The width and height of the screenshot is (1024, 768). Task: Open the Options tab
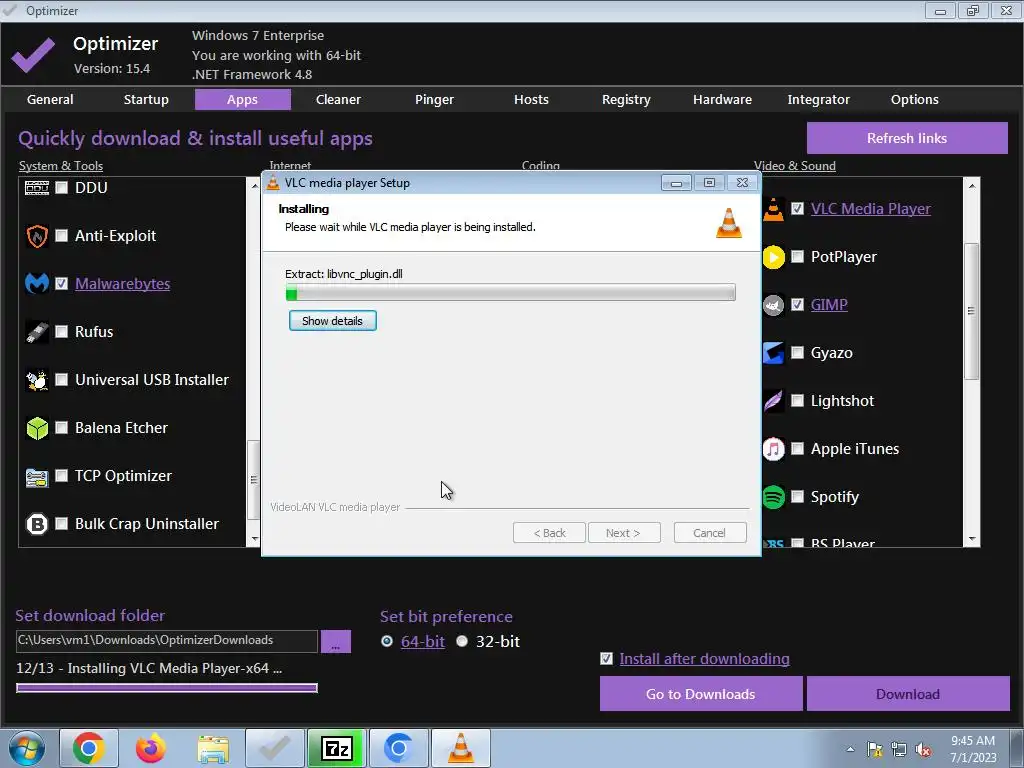(x=914, y=100)
